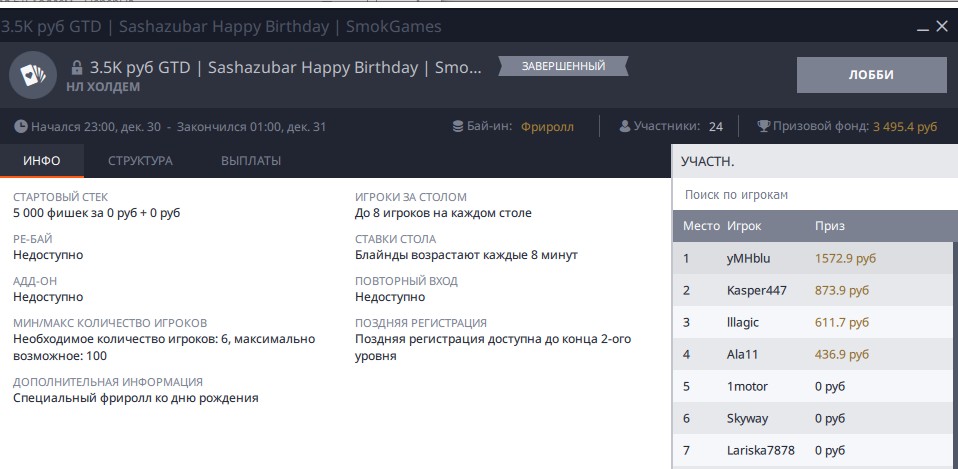958x469 pixels.
Task: Select player Lariska7878 in the list
Action: 812,451
